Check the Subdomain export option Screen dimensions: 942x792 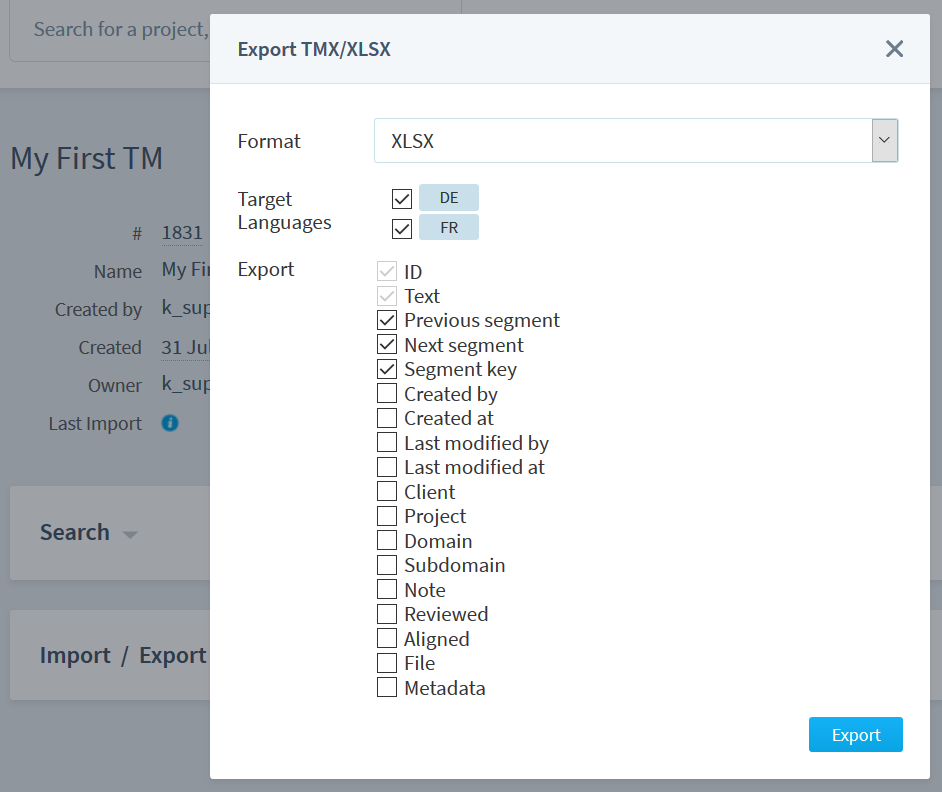[387, 565]
